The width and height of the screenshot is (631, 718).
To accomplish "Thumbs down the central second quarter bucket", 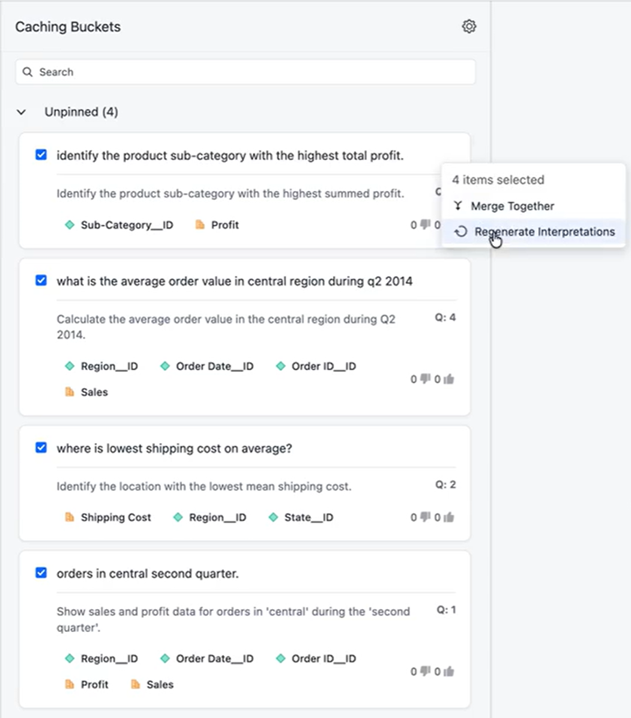I will point(425,672).
